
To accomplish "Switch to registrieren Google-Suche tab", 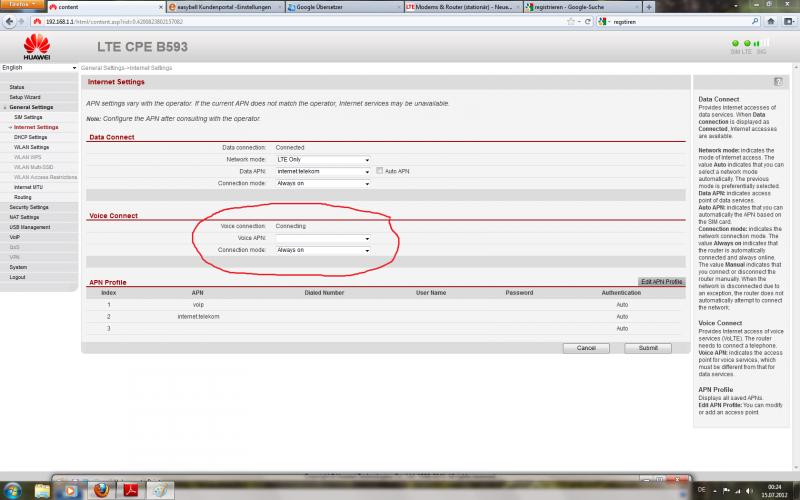I will coord(582,7).
